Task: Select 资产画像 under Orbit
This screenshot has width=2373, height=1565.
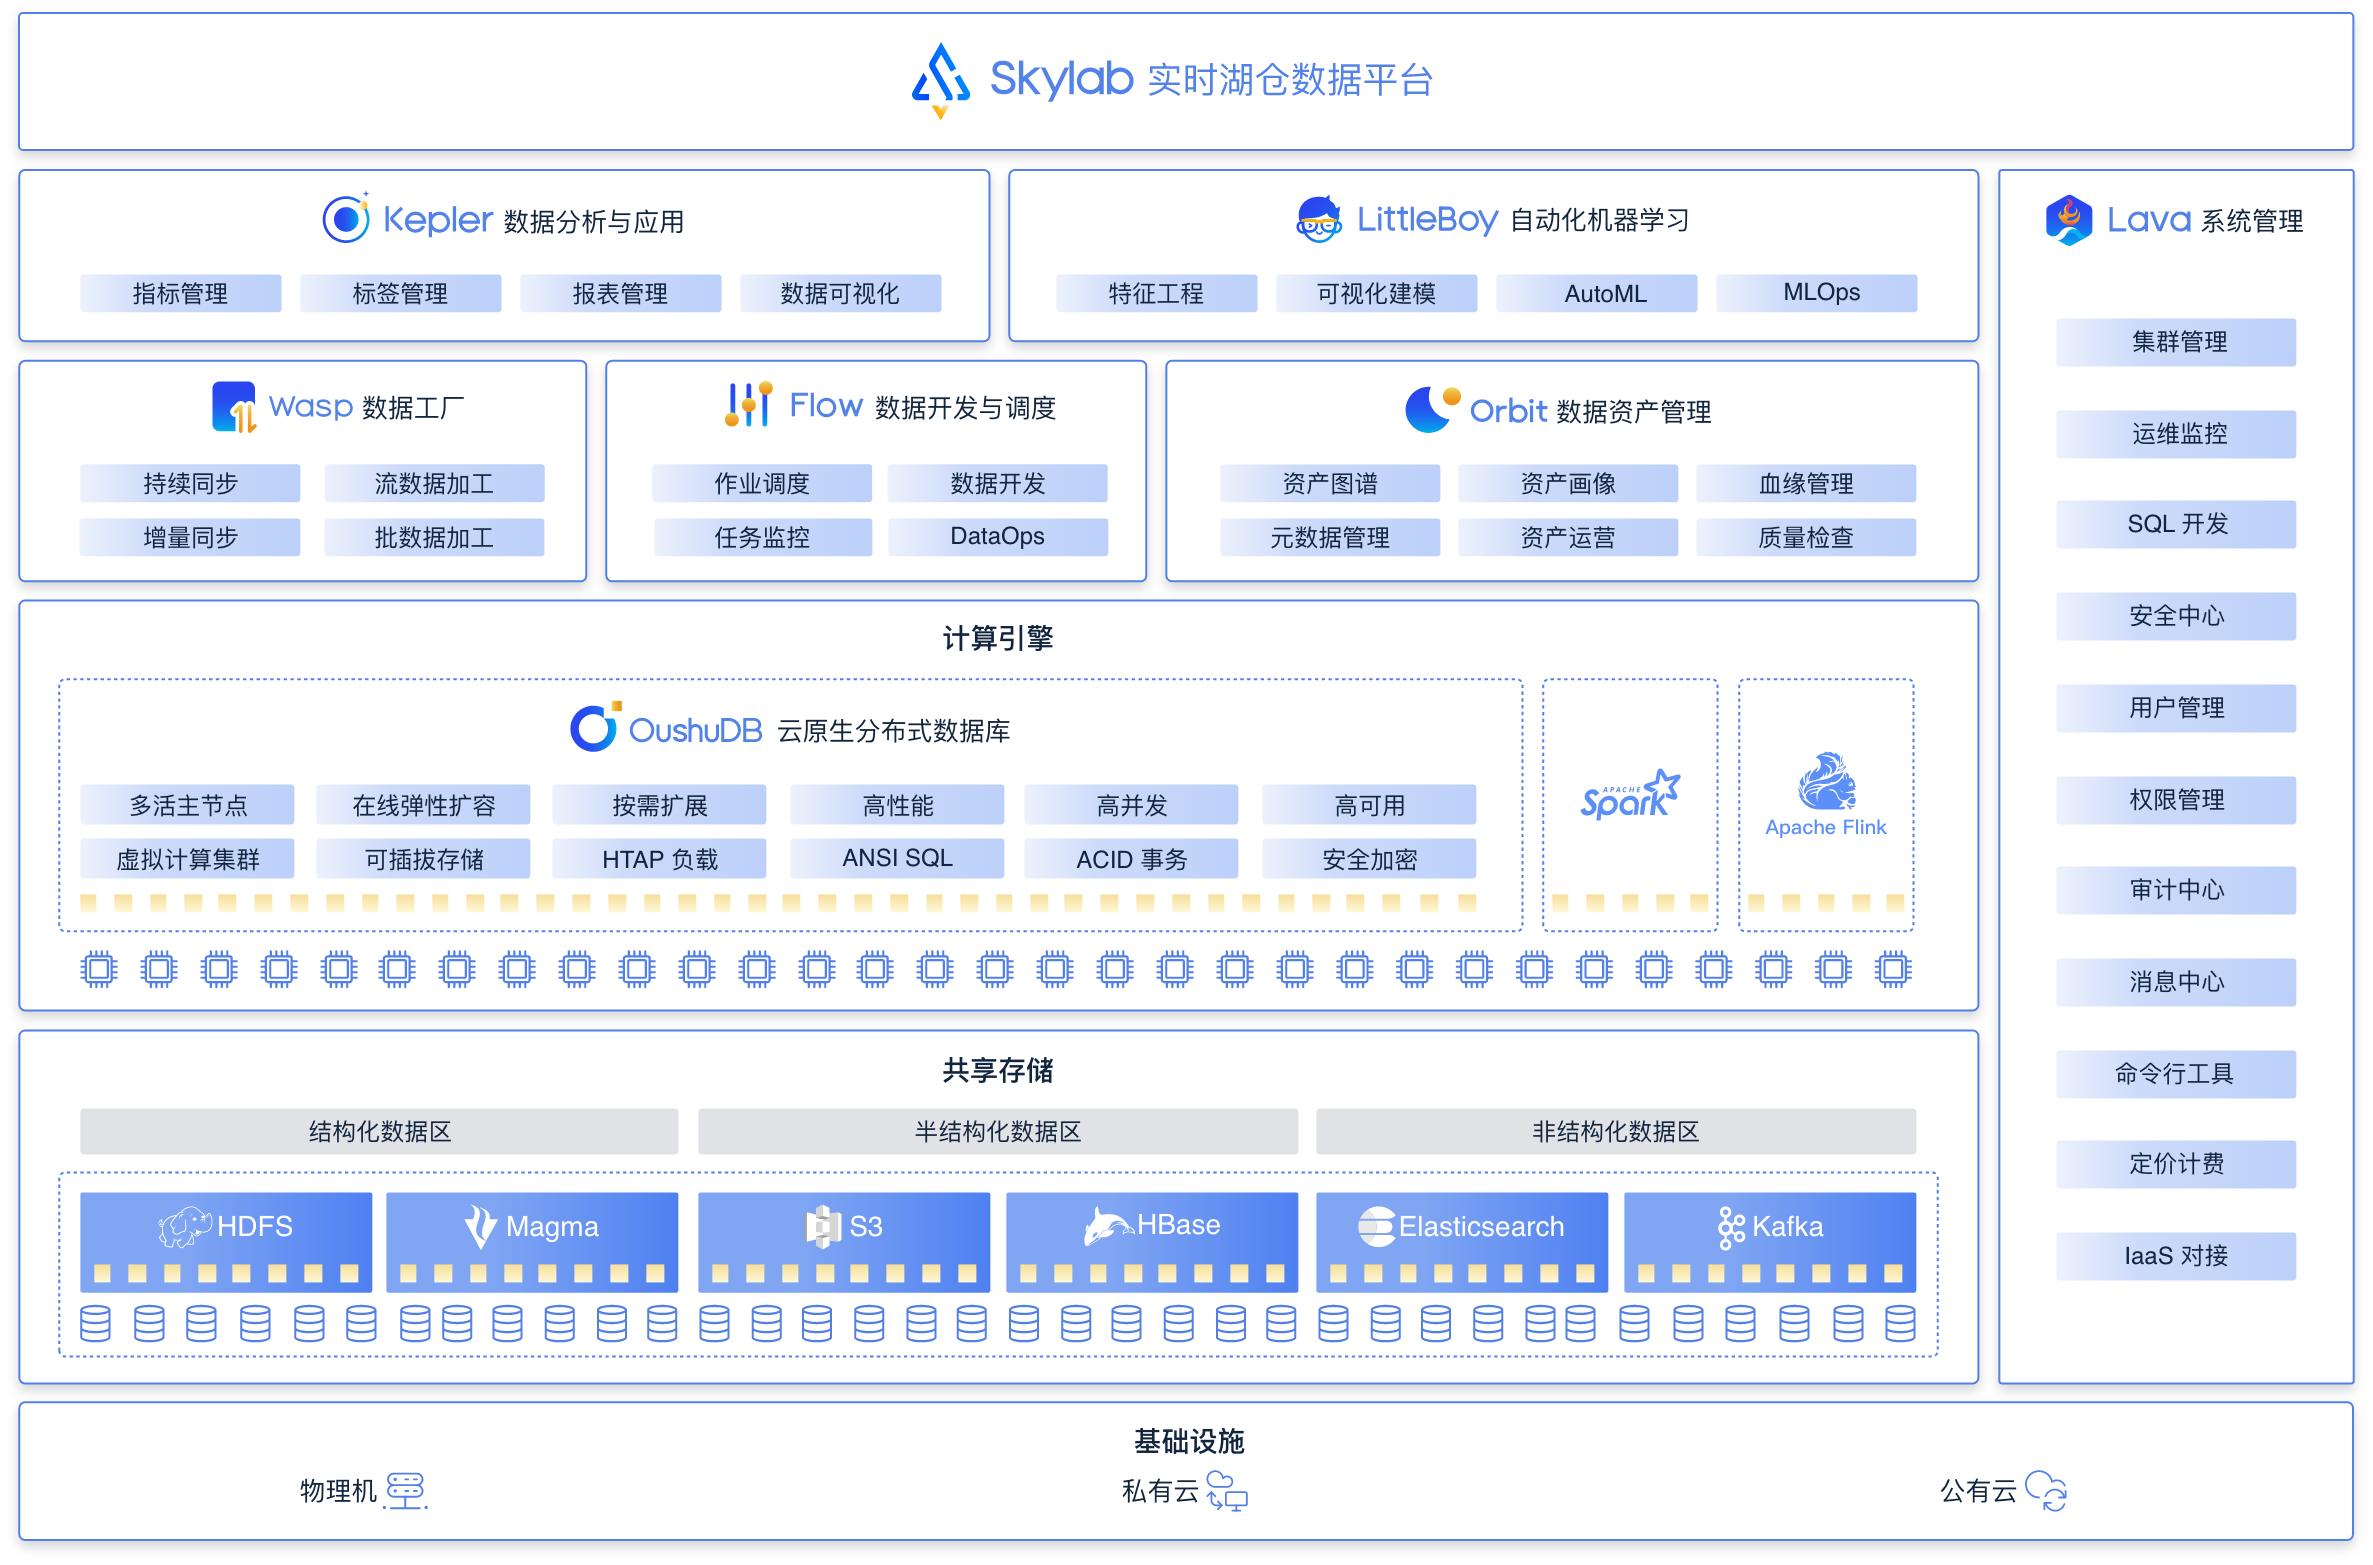Action: [x=1568, y=483]
